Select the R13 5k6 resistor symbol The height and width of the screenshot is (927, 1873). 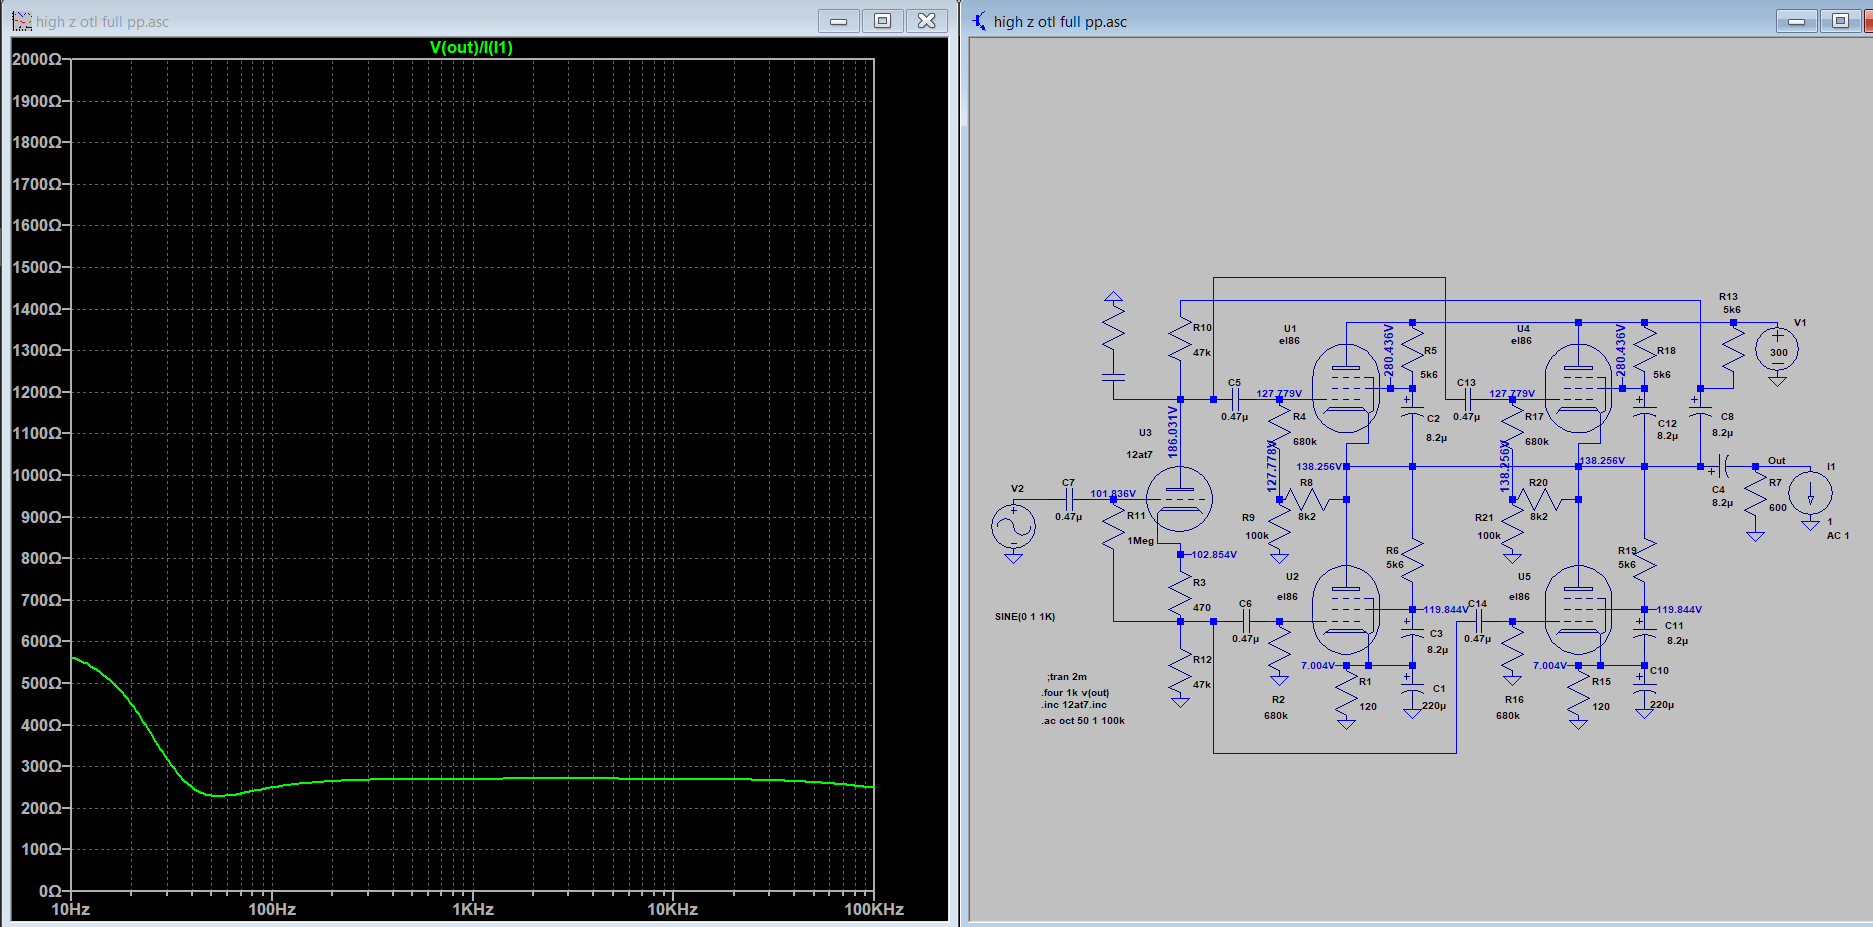[1733, 350]
